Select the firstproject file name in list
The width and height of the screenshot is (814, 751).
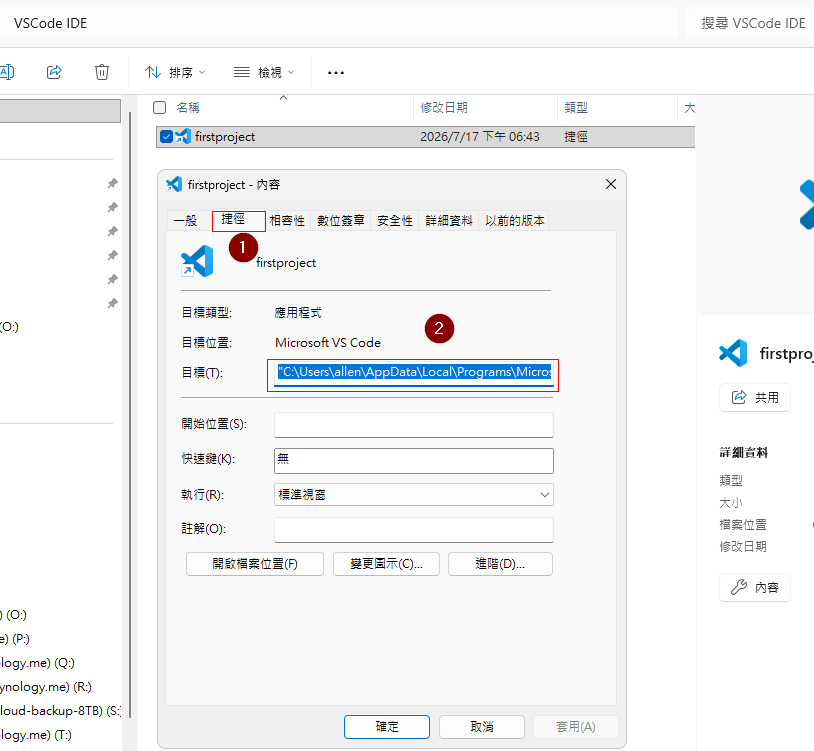coord(225,136)
